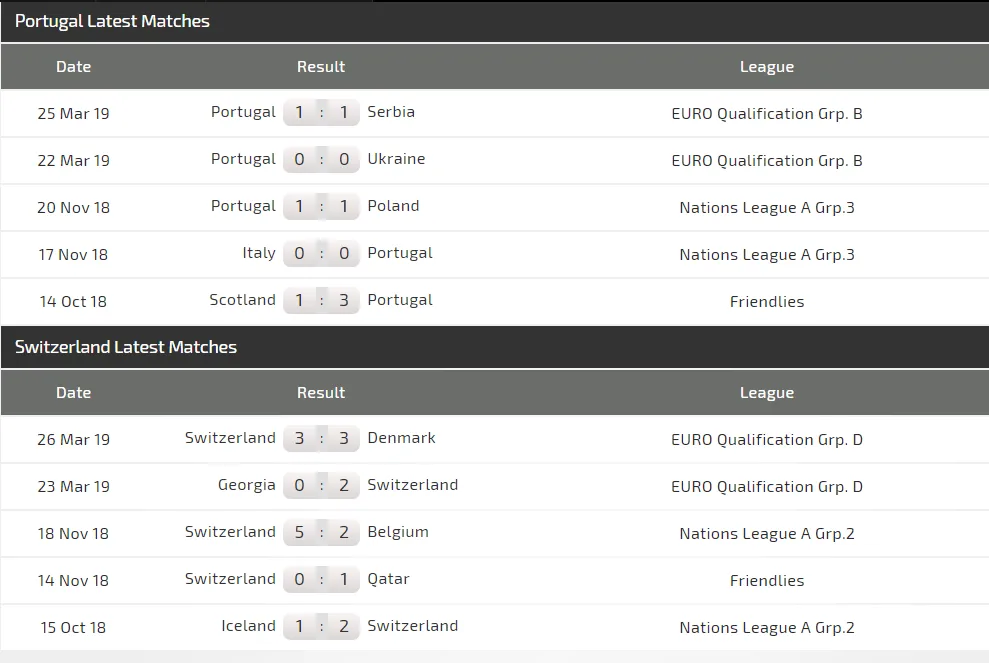989x663 pixels.
Task: Click the League column header in Switzerland table
Action: (766, 393)
